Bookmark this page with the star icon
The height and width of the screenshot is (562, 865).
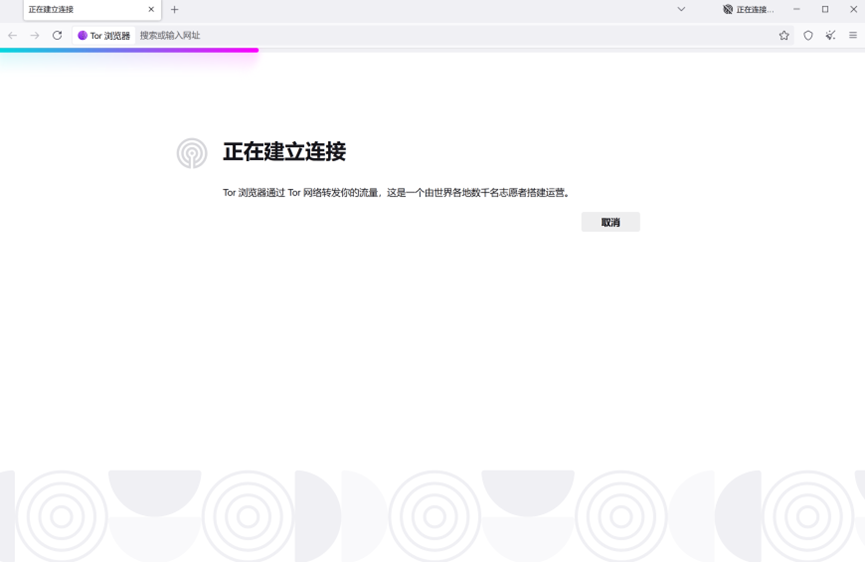pyautogui.click(x=784, y=35)
